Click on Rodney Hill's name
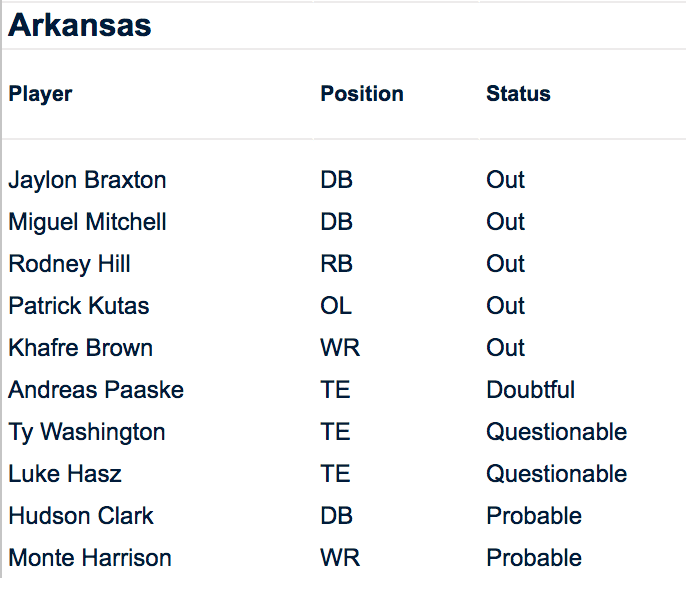 click(69, 264)
